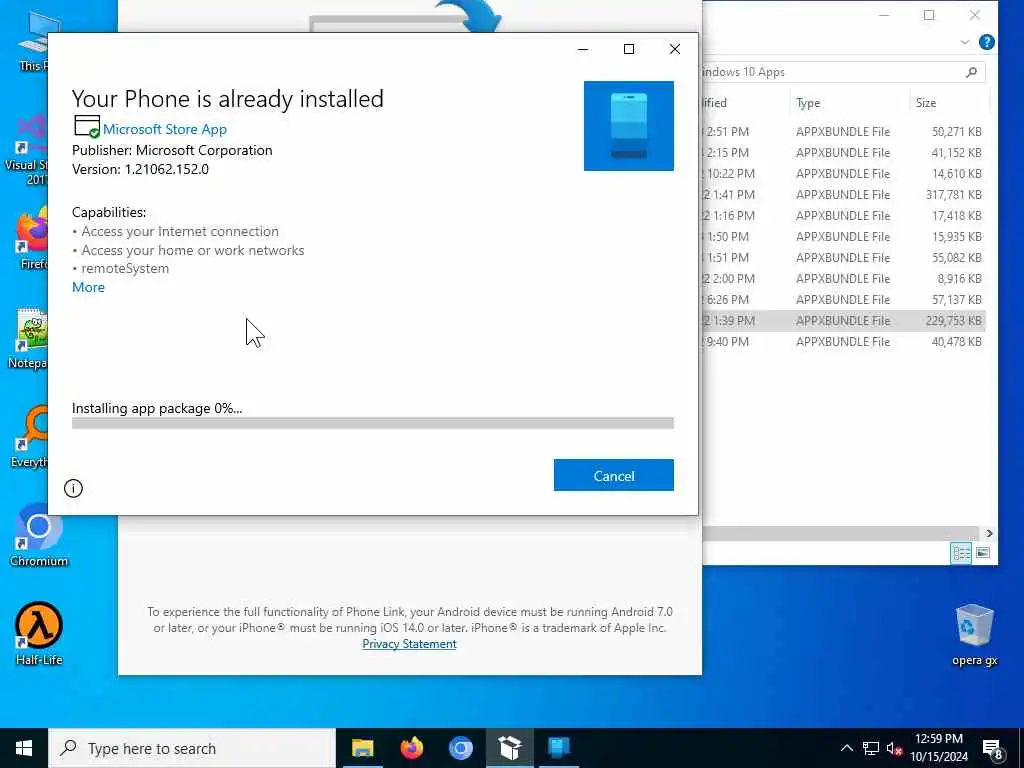Screen dimensions: 1024x768
Task: Select the file sized 15,935 KB
Action: (844, 236)
